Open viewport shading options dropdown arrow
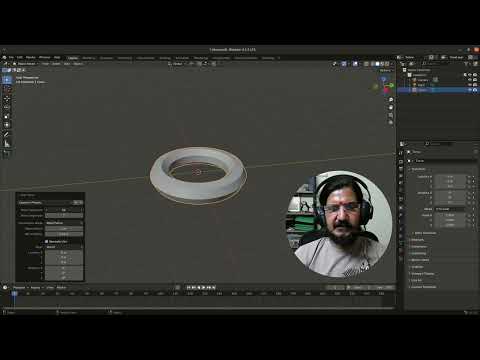 (392, 64)
